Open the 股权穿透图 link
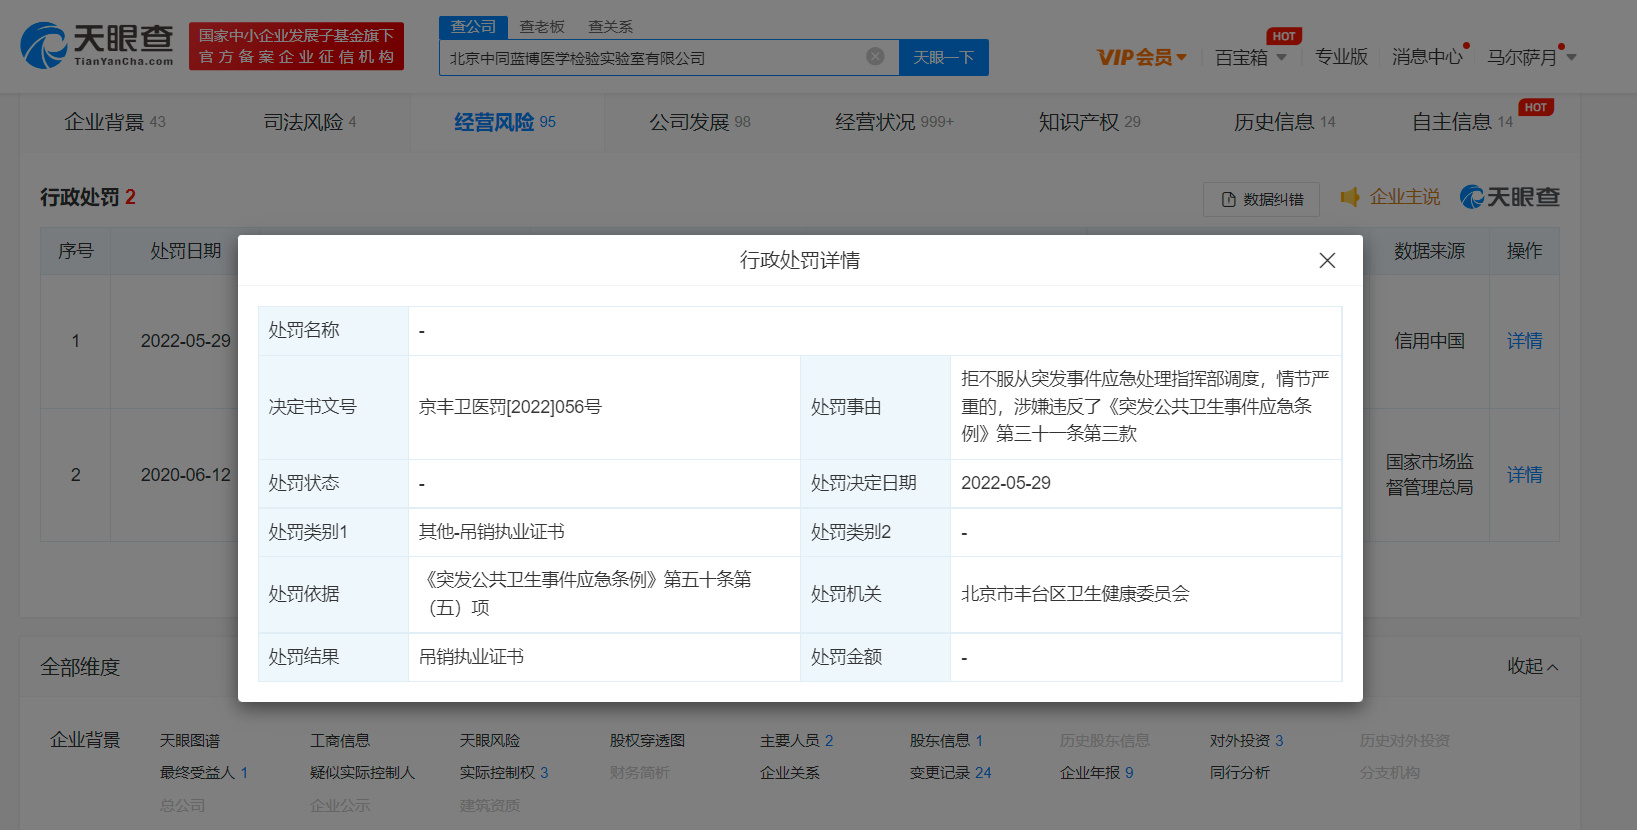The height and width of the screenshot is (830, 1637). pos(647,741)
